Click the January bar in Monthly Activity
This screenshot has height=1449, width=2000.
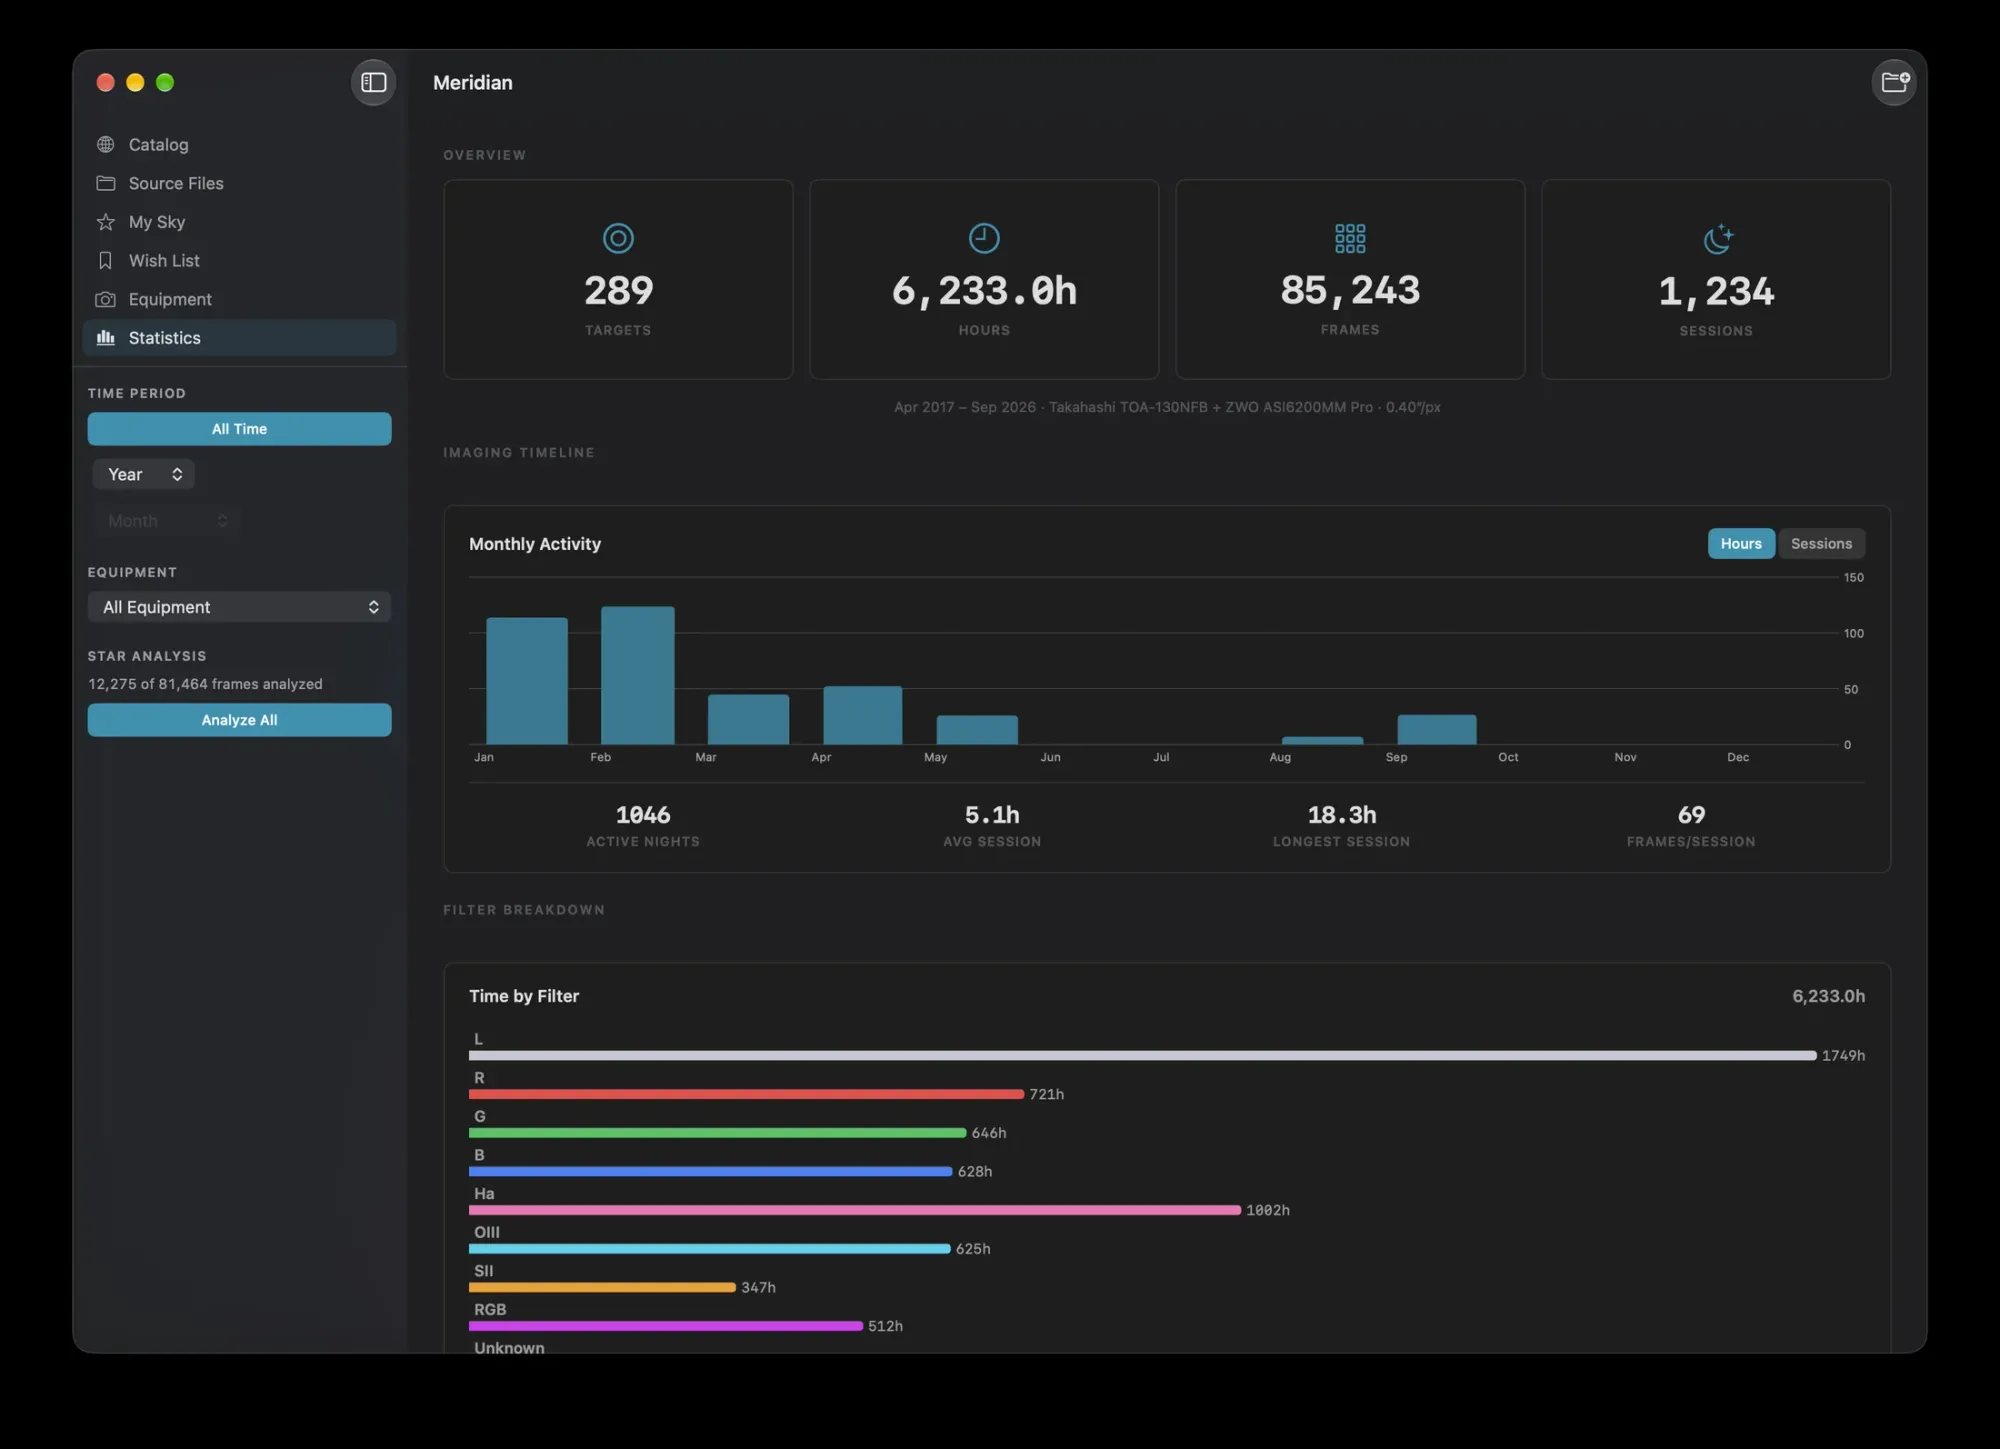click(527, 681)
